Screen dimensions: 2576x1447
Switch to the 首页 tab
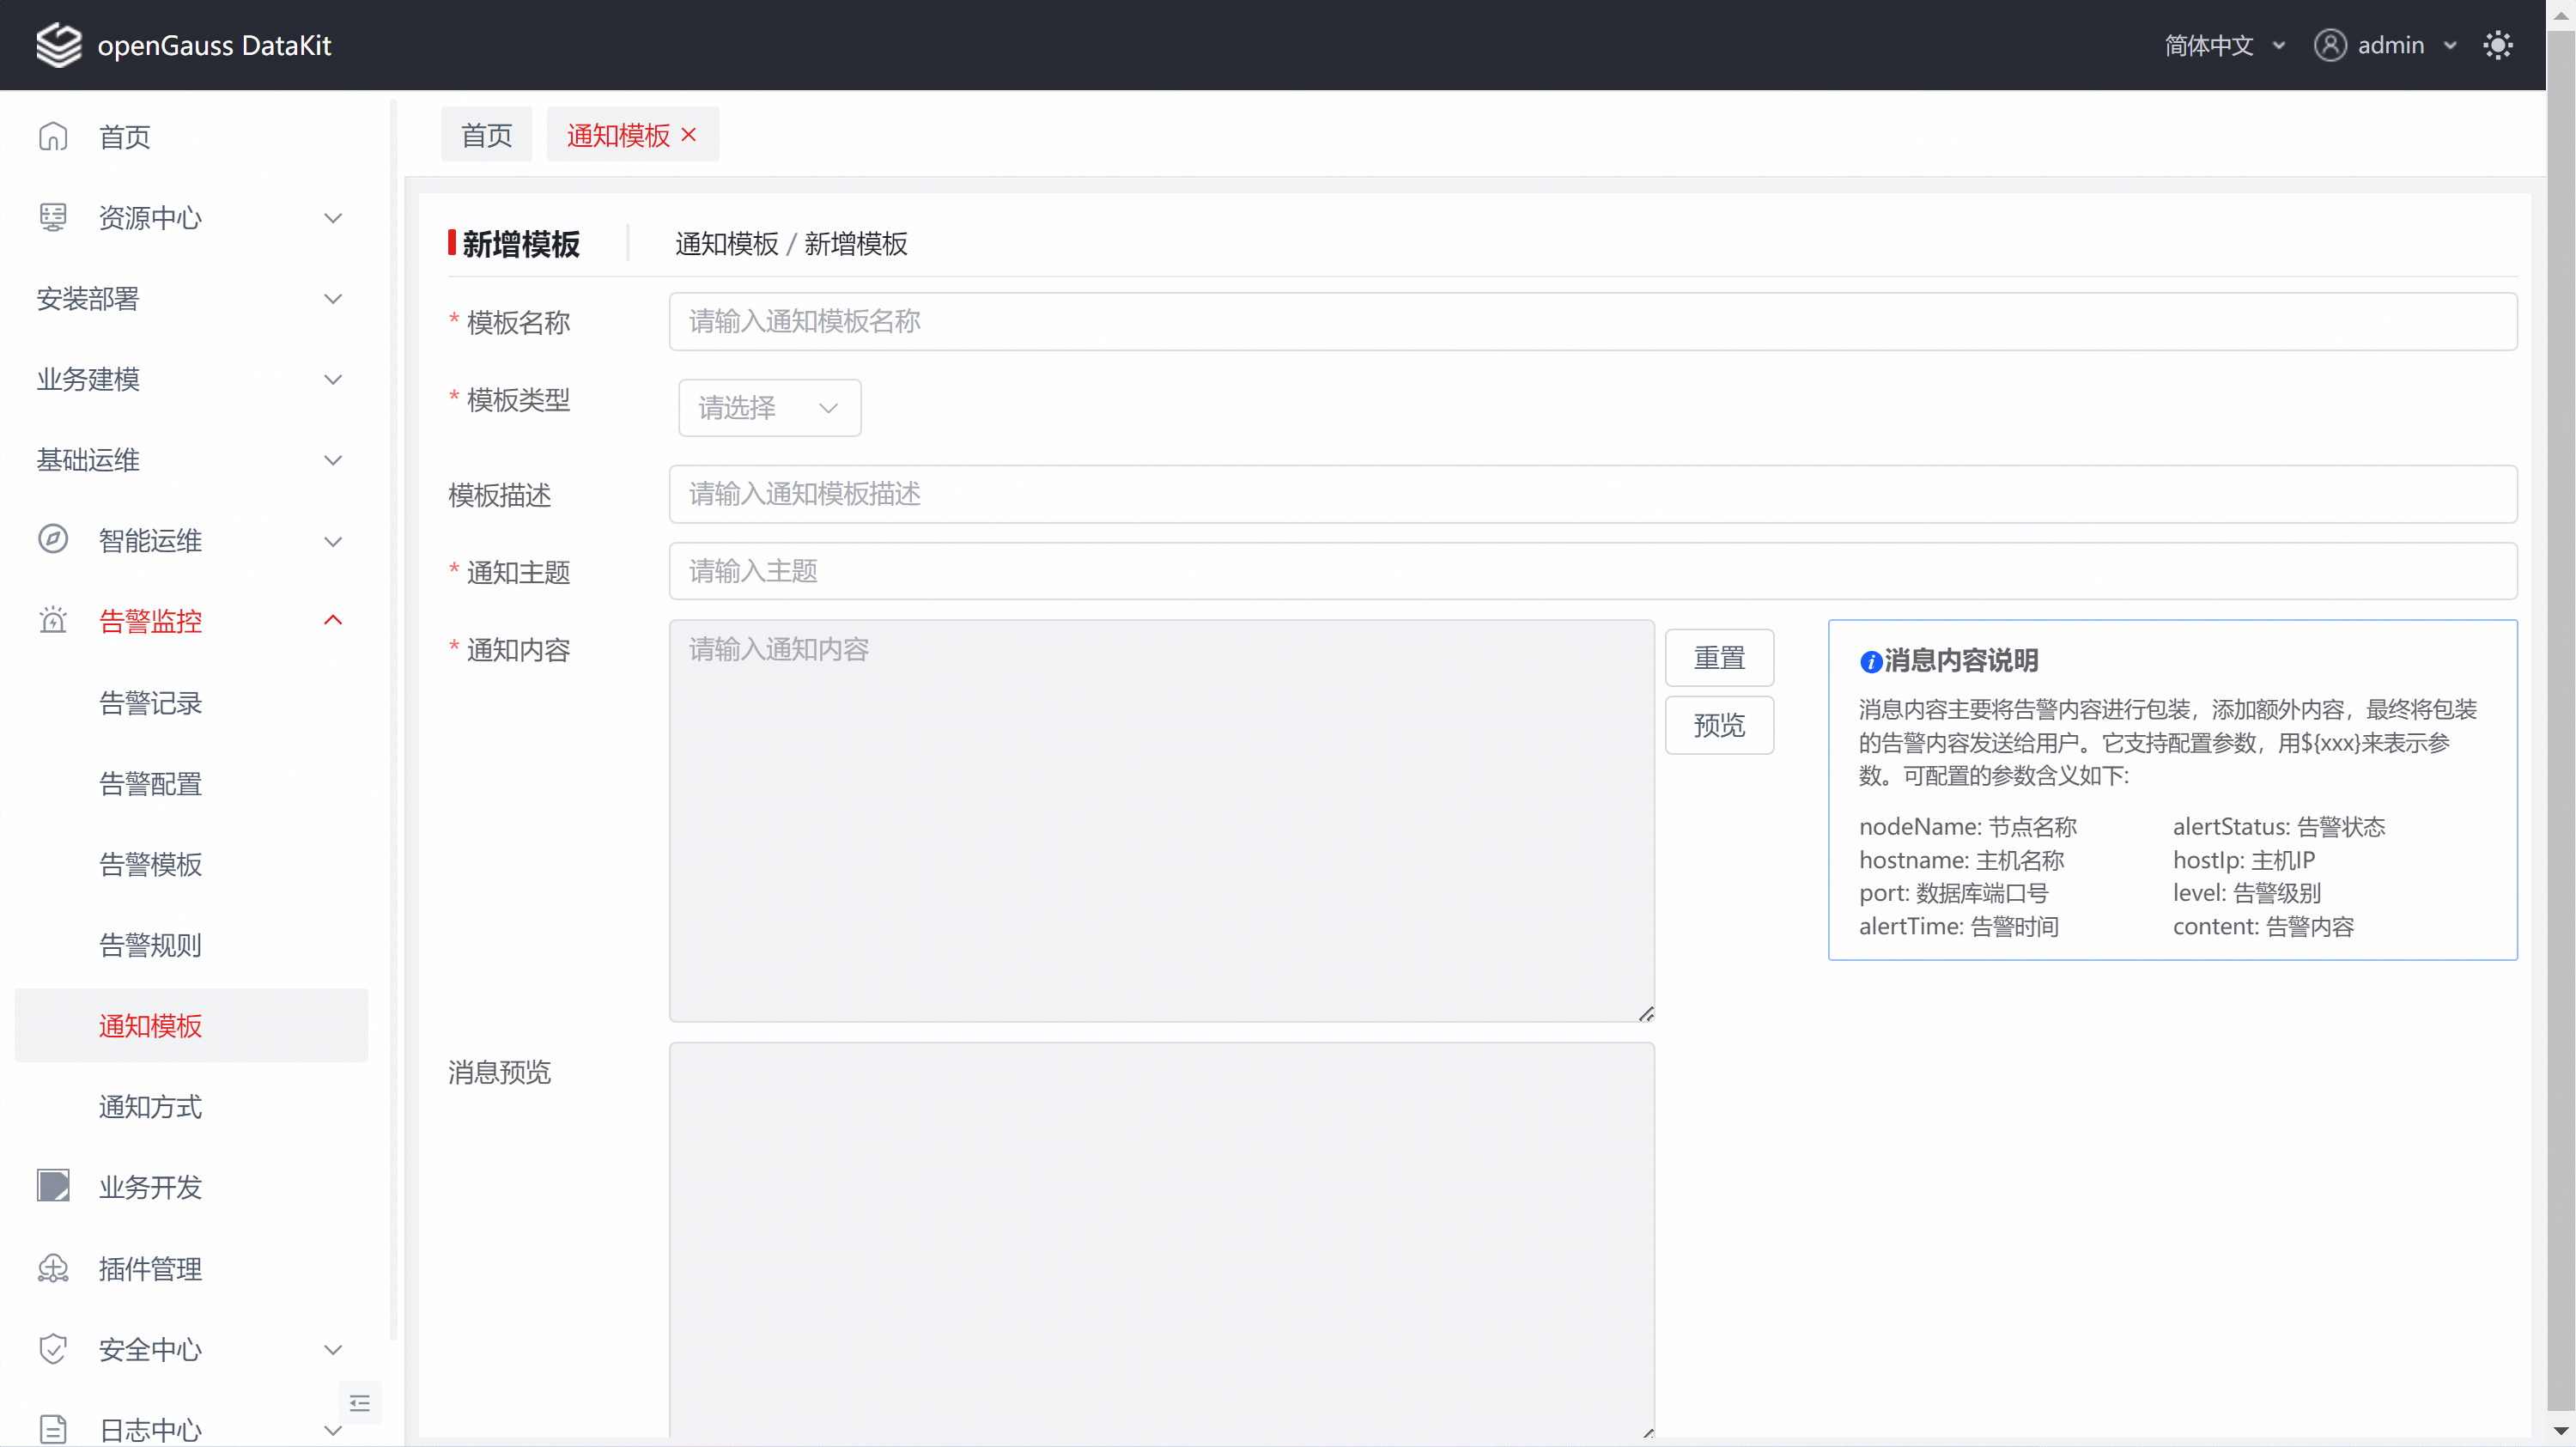point(486,134)
